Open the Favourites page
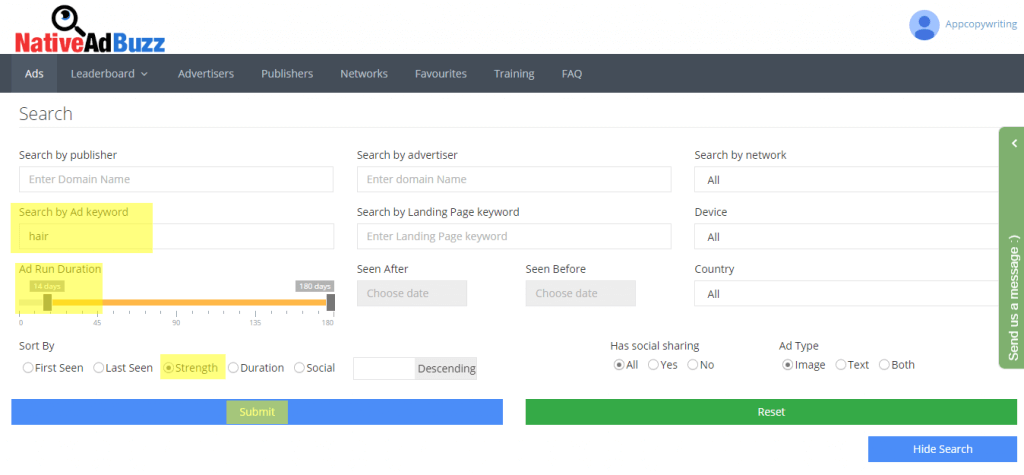Image resolution: width=1024 pixels, height=475 pixels. click(x=441, y=74)
